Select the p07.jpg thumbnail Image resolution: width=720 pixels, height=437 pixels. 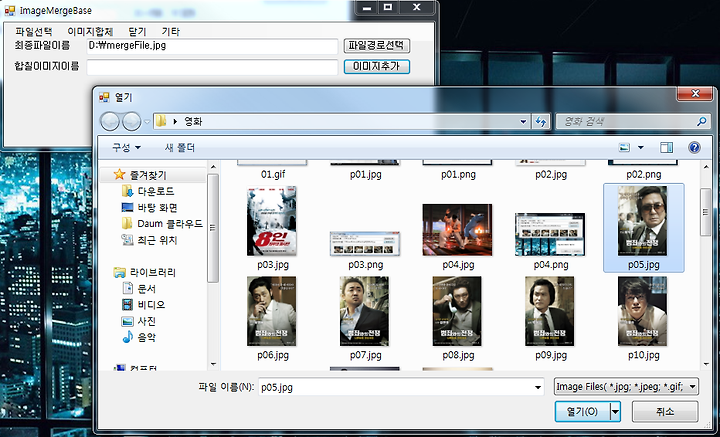pyautogui.click(x=365, y=311)
